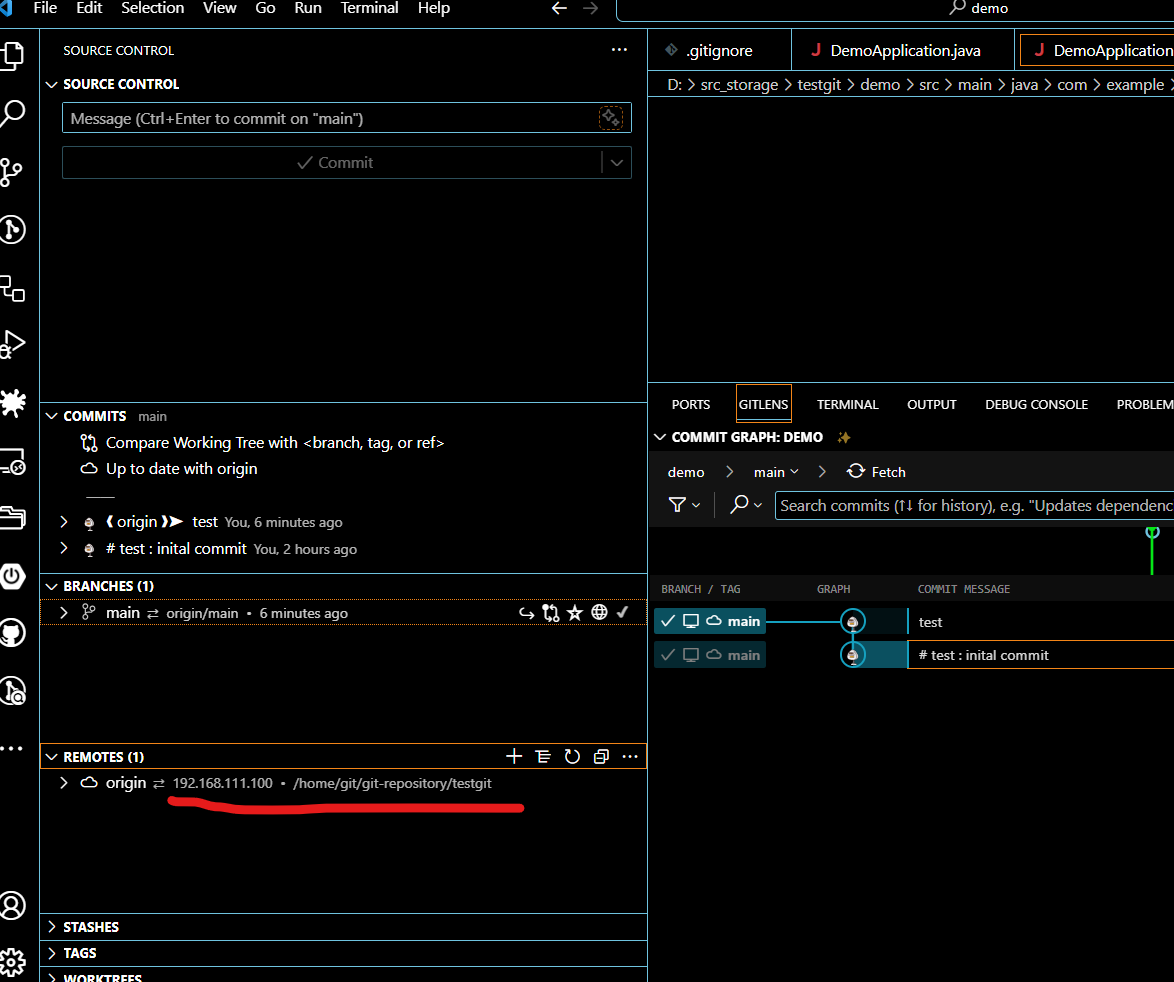Go back with the navigation arrow
This screenshot has width=1174, height=982.
point(559,8)
